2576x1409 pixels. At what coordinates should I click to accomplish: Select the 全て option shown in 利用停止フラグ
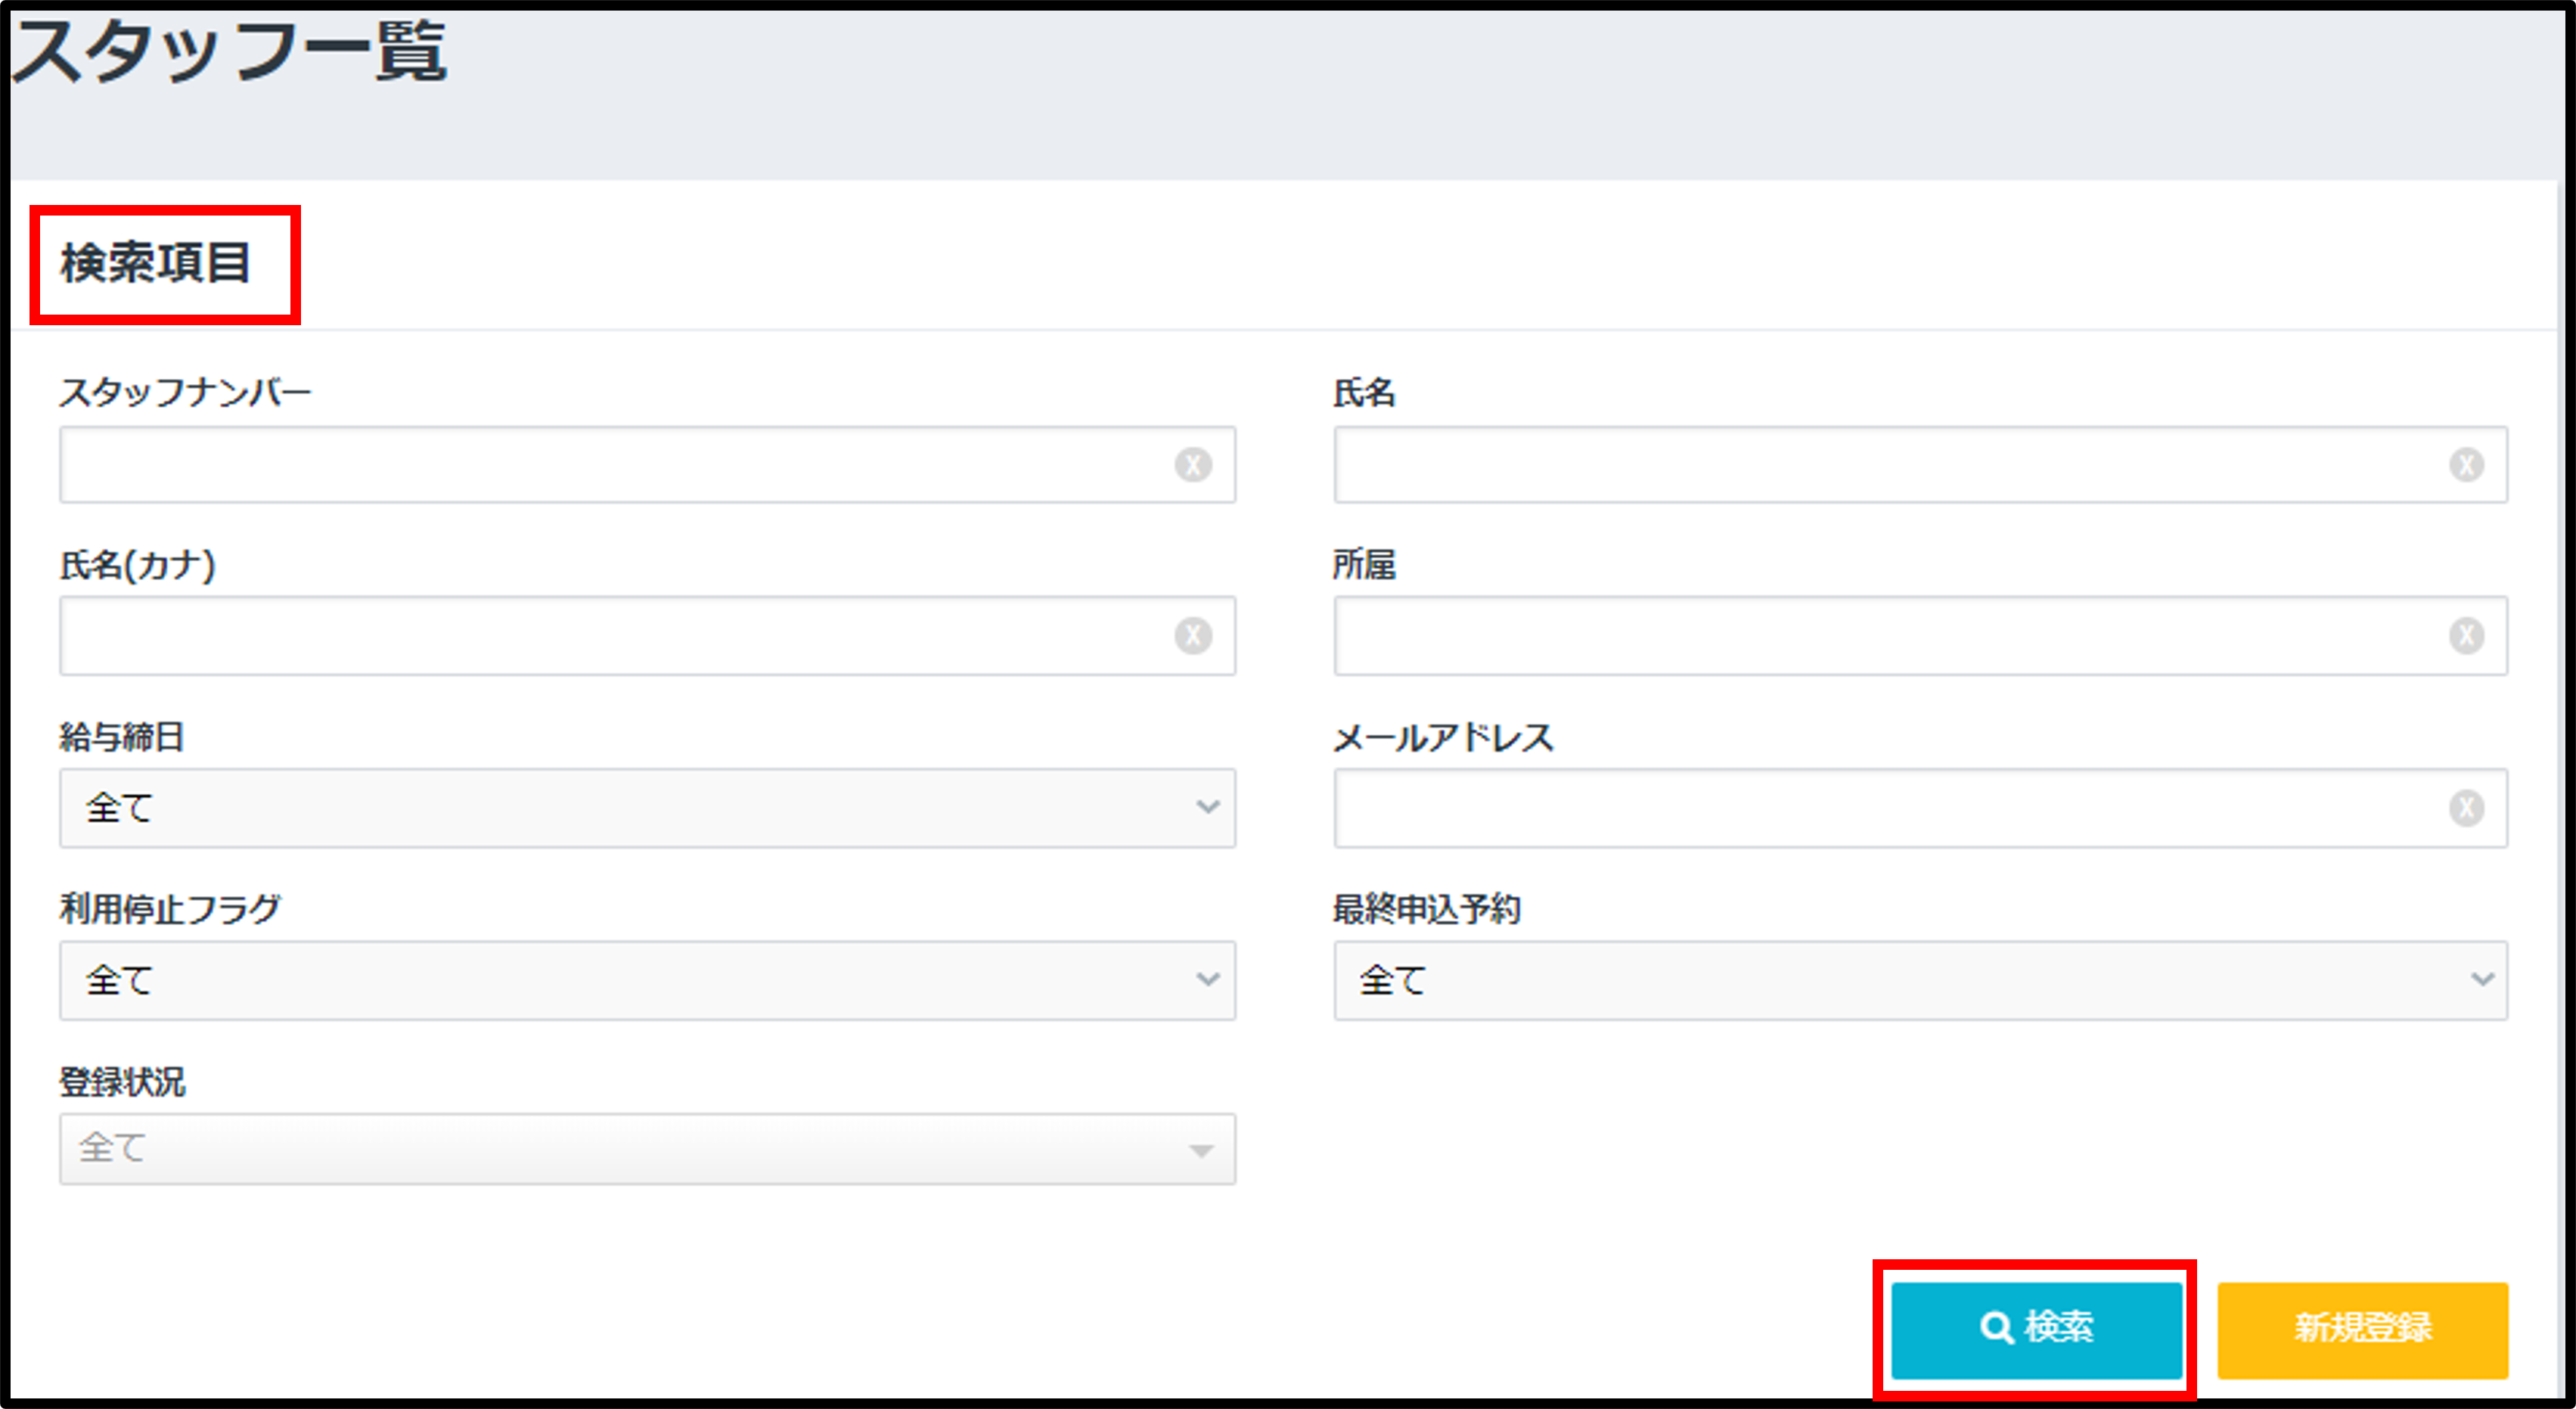click(118, 981)
